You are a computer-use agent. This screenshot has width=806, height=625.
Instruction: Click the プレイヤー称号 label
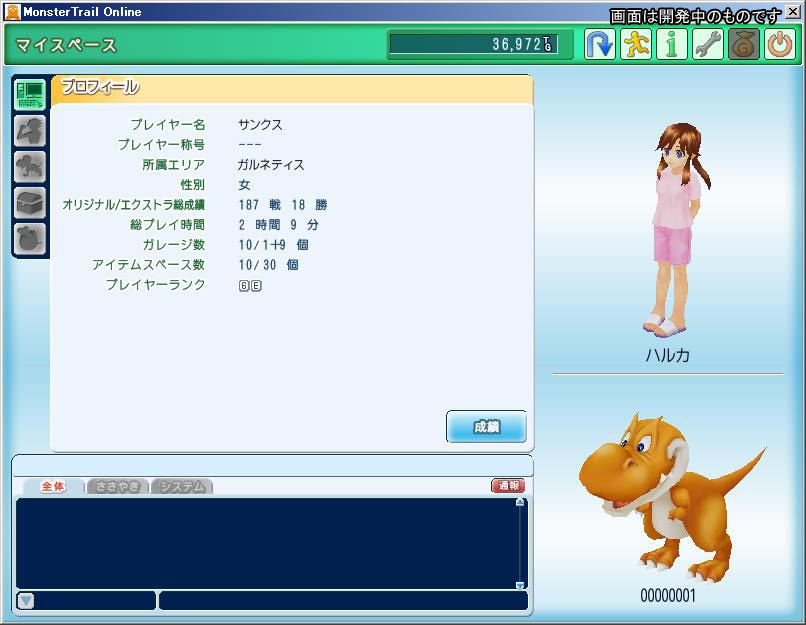pyautogui.click(x=161, y=144)
